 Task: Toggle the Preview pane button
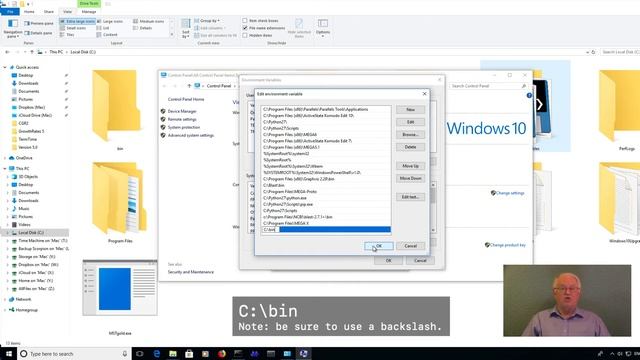pos(39,23)
